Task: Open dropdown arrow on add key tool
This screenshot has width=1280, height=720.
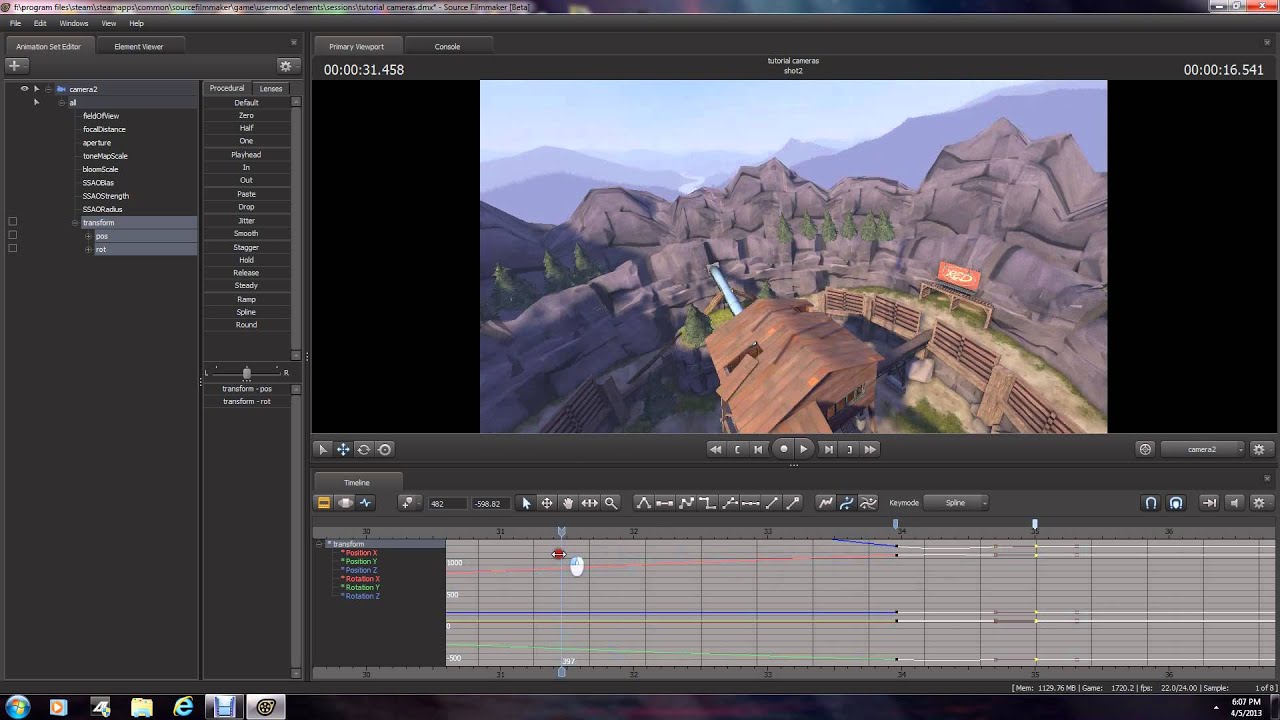Action: 418,503
